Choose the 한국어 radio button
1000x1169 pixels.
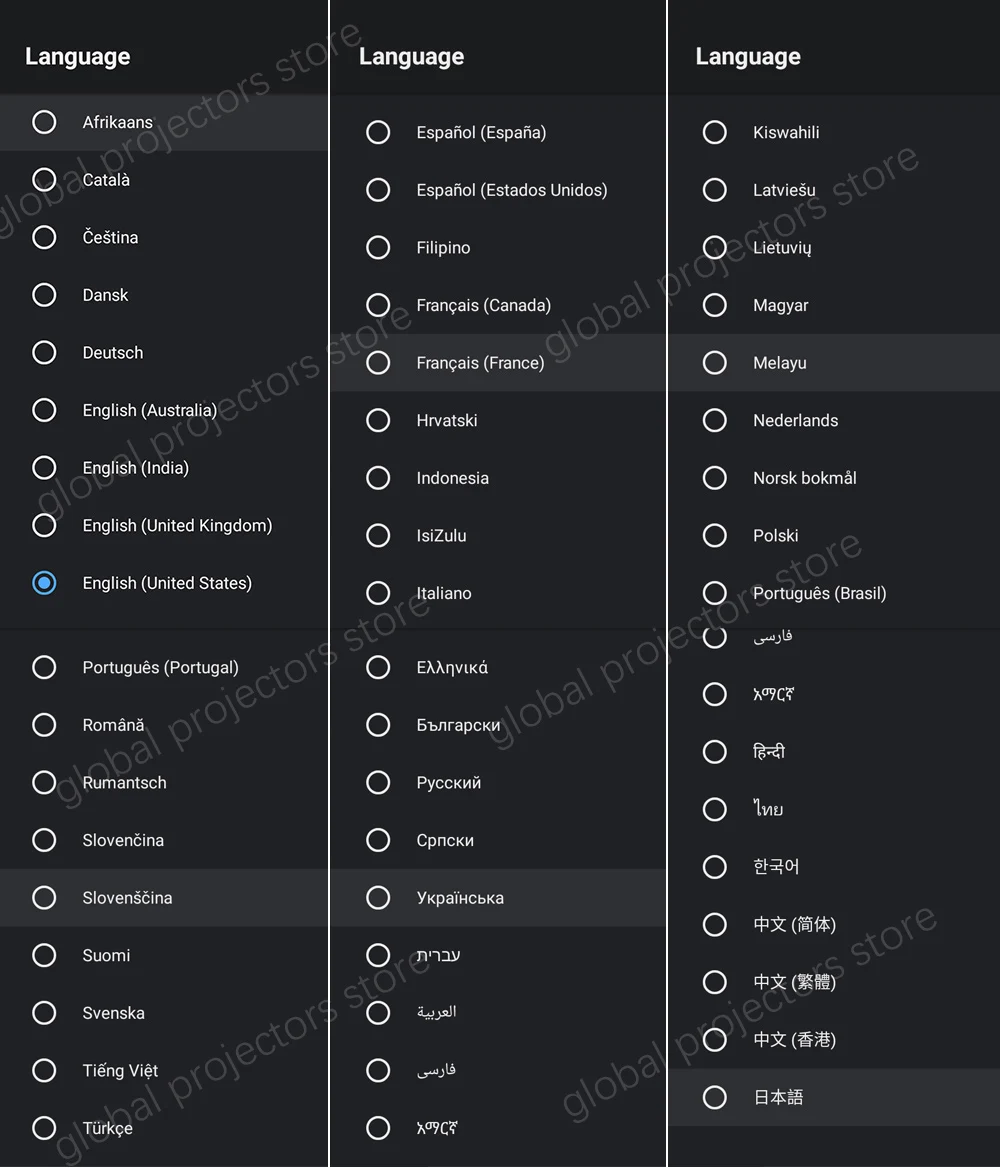click(715, 867)
